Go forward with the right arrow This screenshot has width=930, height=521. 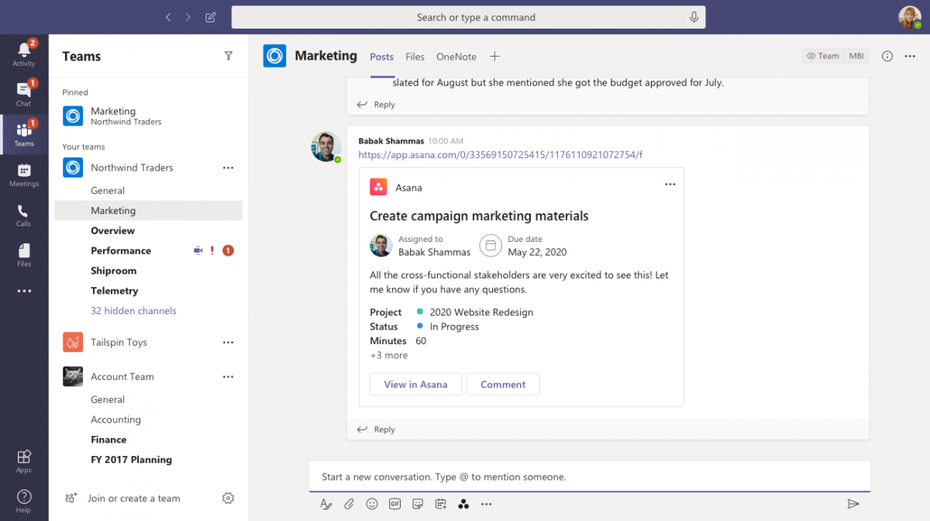188,17
